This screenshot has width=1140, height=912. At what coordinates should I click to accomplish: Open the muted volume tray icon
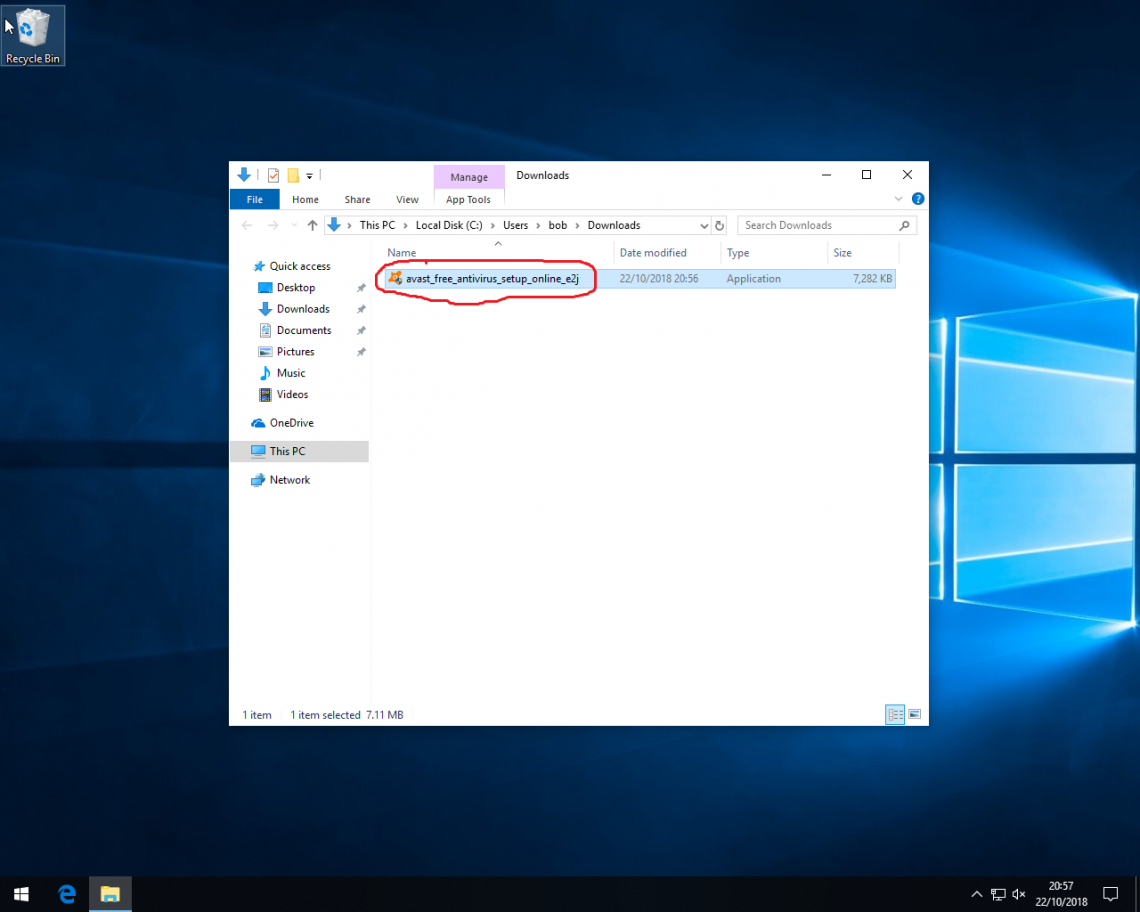point(1019,894)
